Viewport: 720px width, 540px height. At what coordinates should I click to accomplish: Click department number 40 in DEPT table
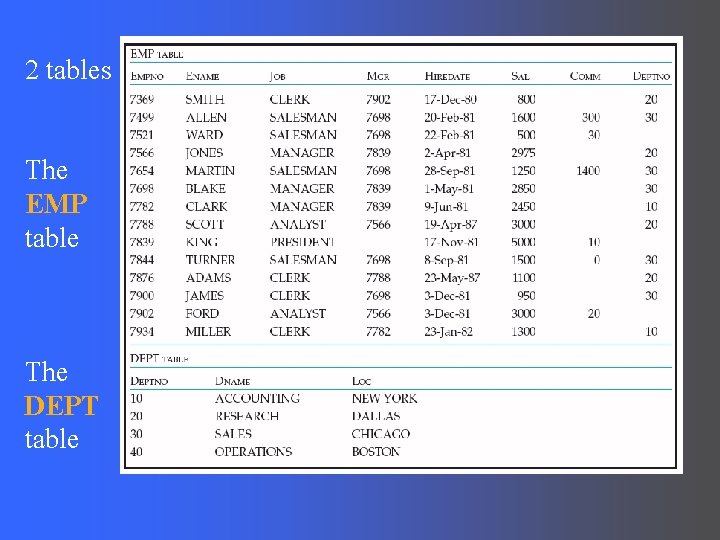136,452
